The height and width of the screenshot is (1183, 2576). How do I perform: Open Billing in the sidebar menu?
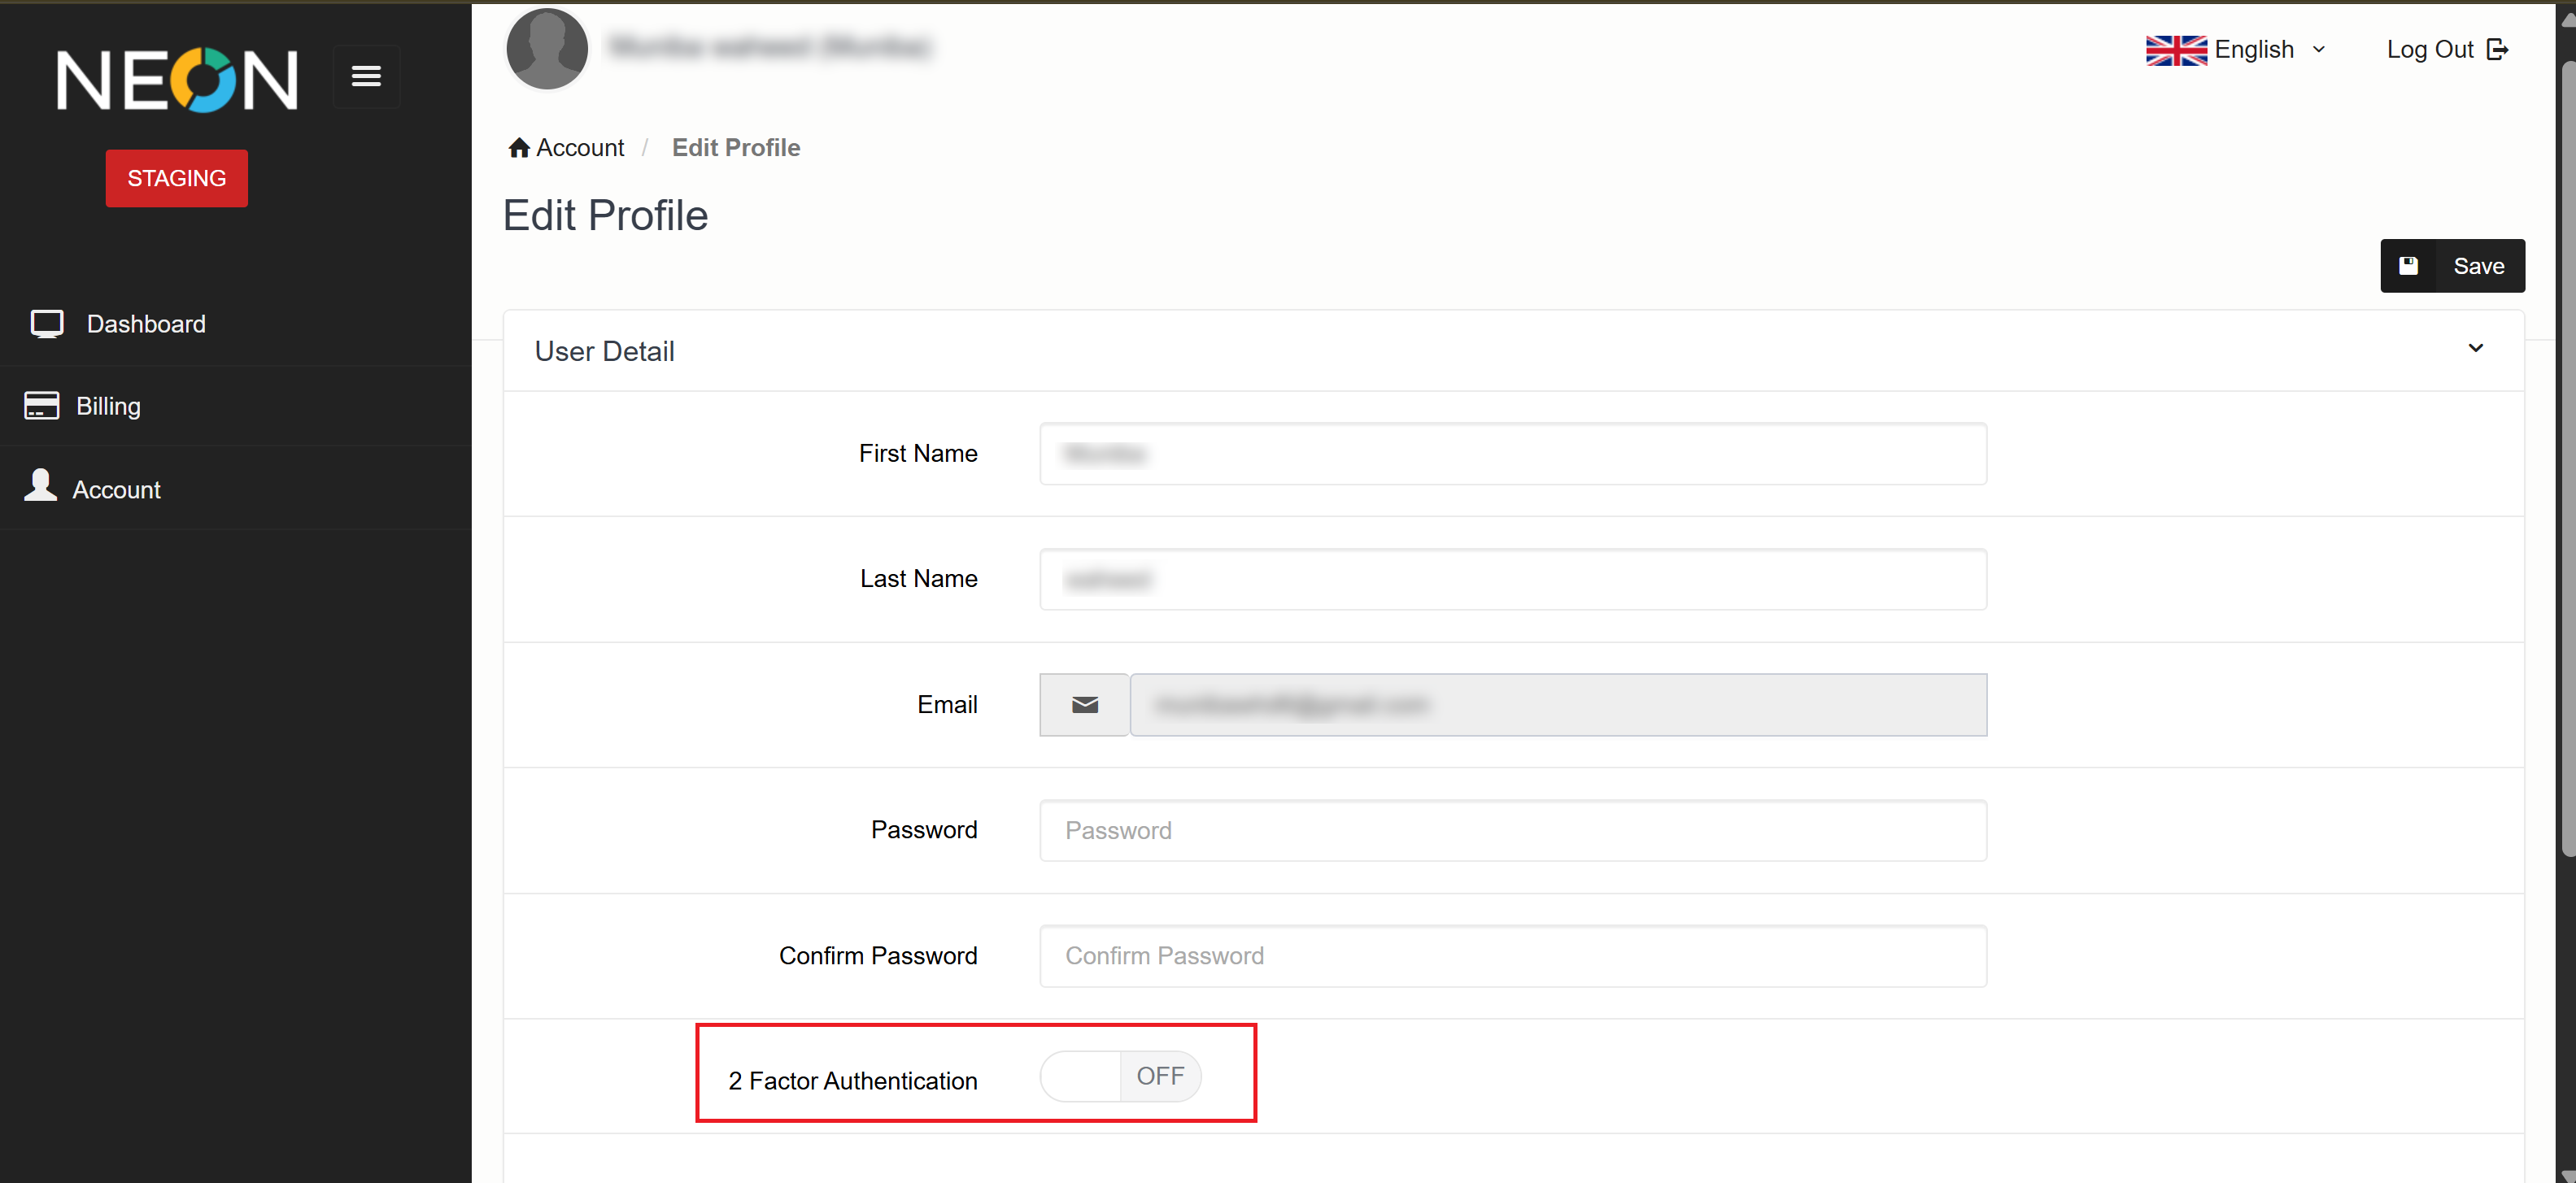pos(108,406)
